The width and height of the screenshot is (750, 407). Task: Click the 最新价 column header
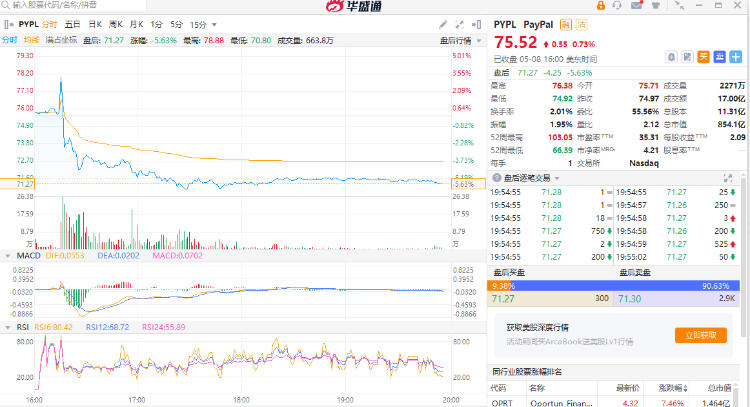click(628, 388)
